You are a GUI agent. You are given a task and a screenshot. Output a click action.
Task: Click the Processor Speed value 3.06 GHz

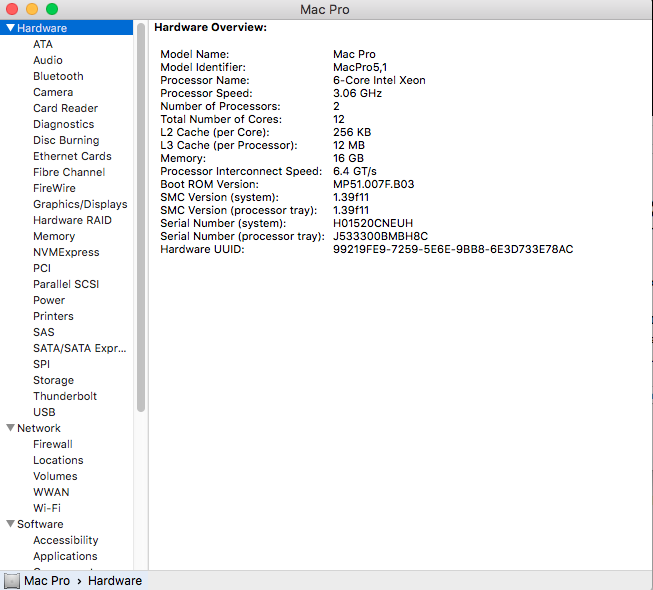click(x=357, y=93)
